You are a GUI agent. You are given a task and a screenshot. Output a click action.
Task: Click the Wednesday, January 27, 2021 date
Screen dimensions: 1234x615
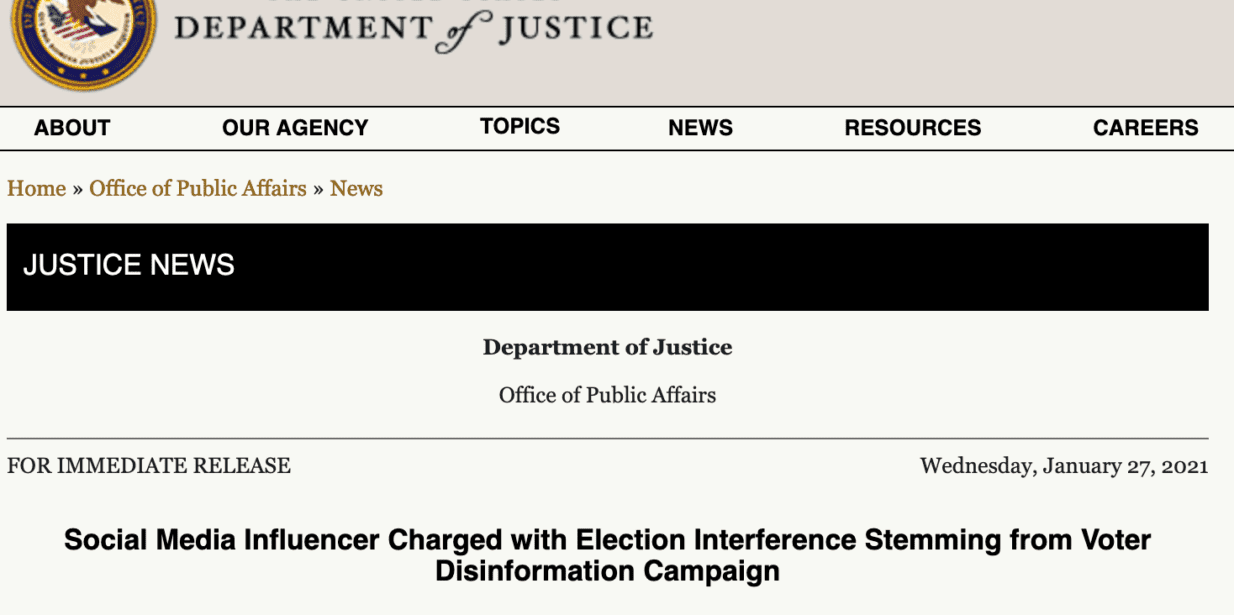click(1064, 466)
